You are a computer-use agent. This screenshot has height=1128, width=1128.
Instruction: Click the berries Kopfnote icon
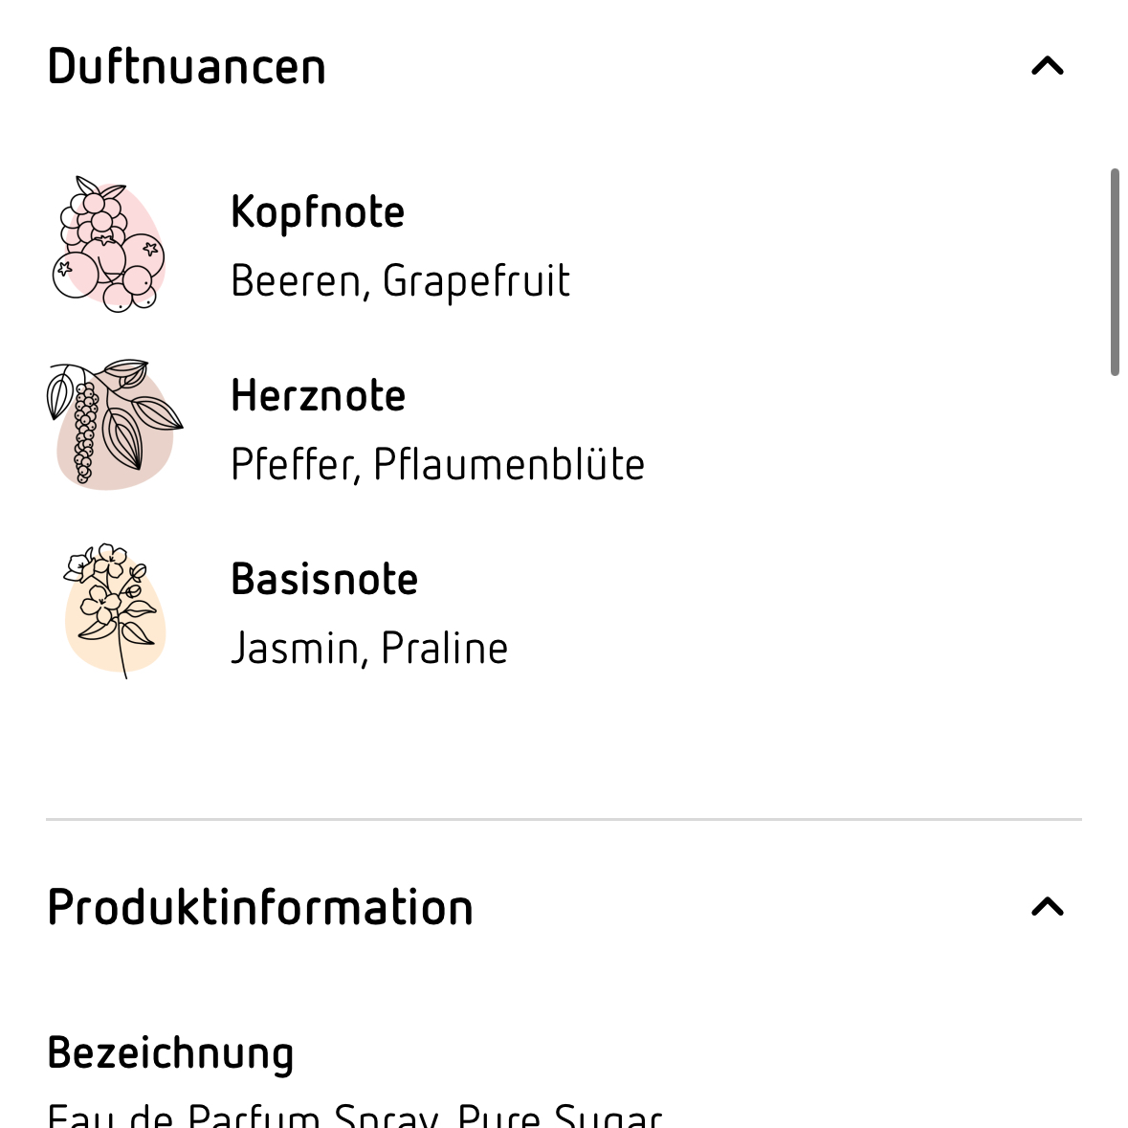coord(109,245)
